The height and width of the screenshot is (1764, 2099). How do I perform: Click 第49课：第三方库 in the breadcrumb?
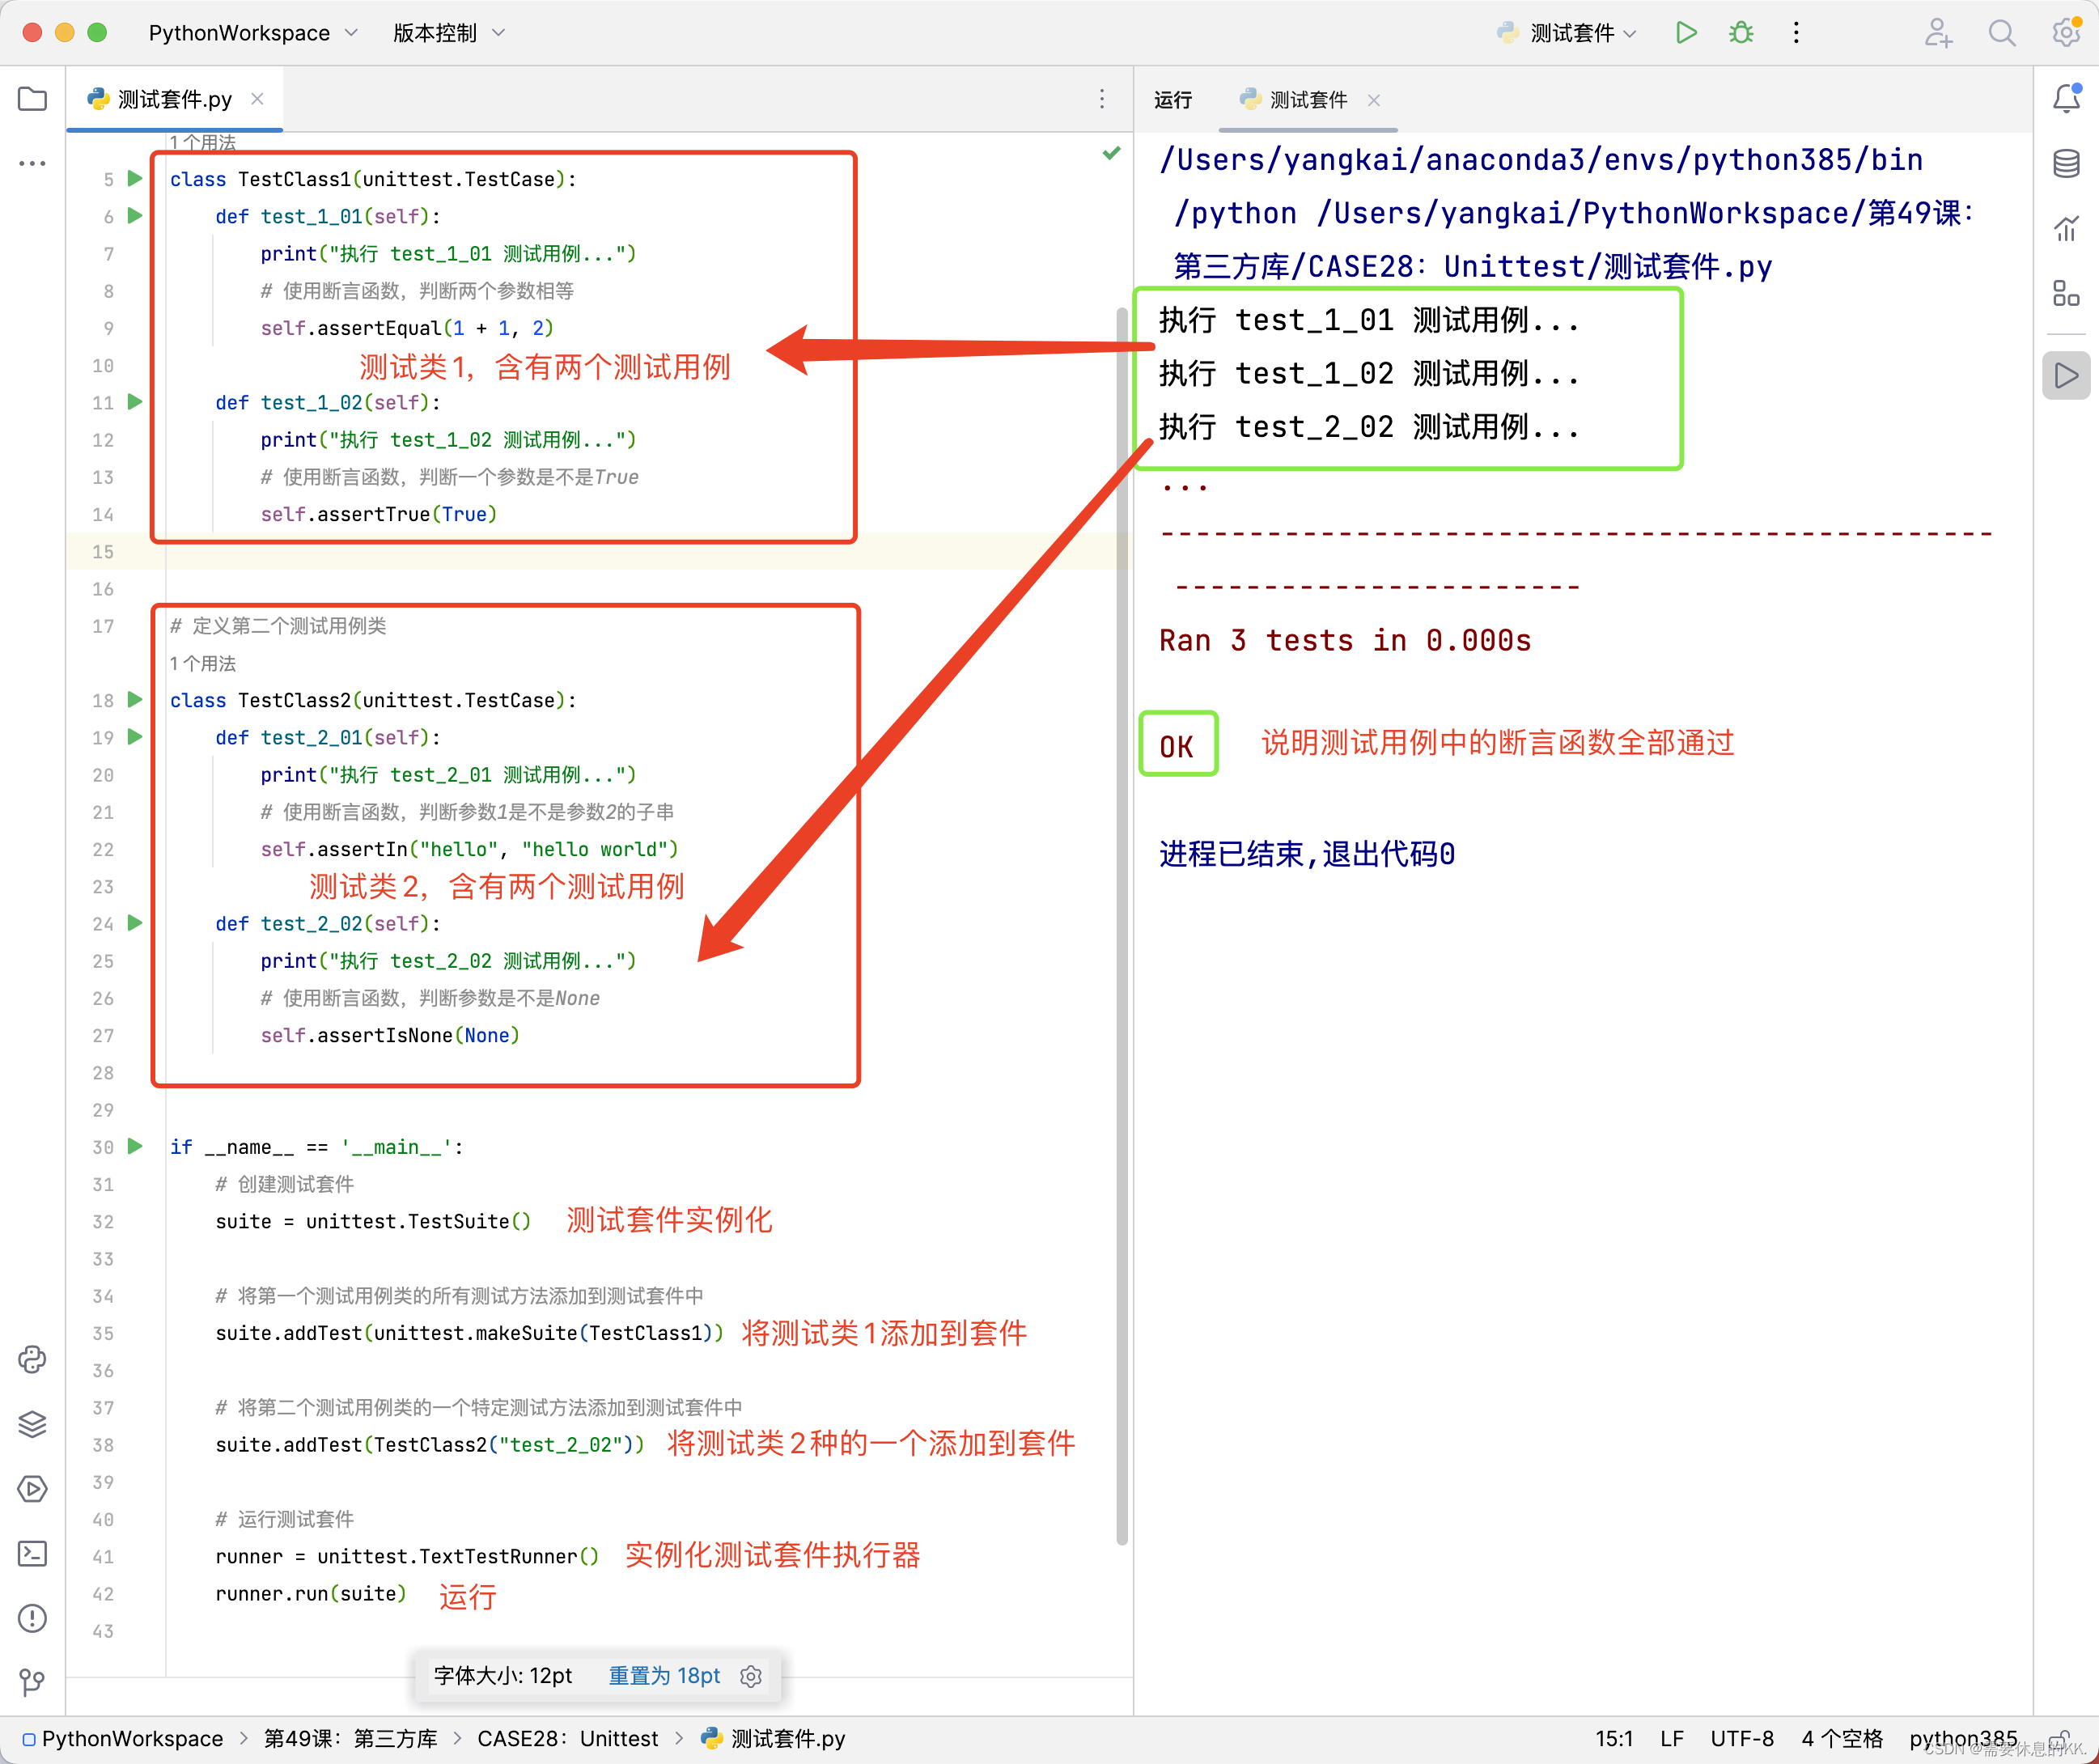[x=350, y=1739]
